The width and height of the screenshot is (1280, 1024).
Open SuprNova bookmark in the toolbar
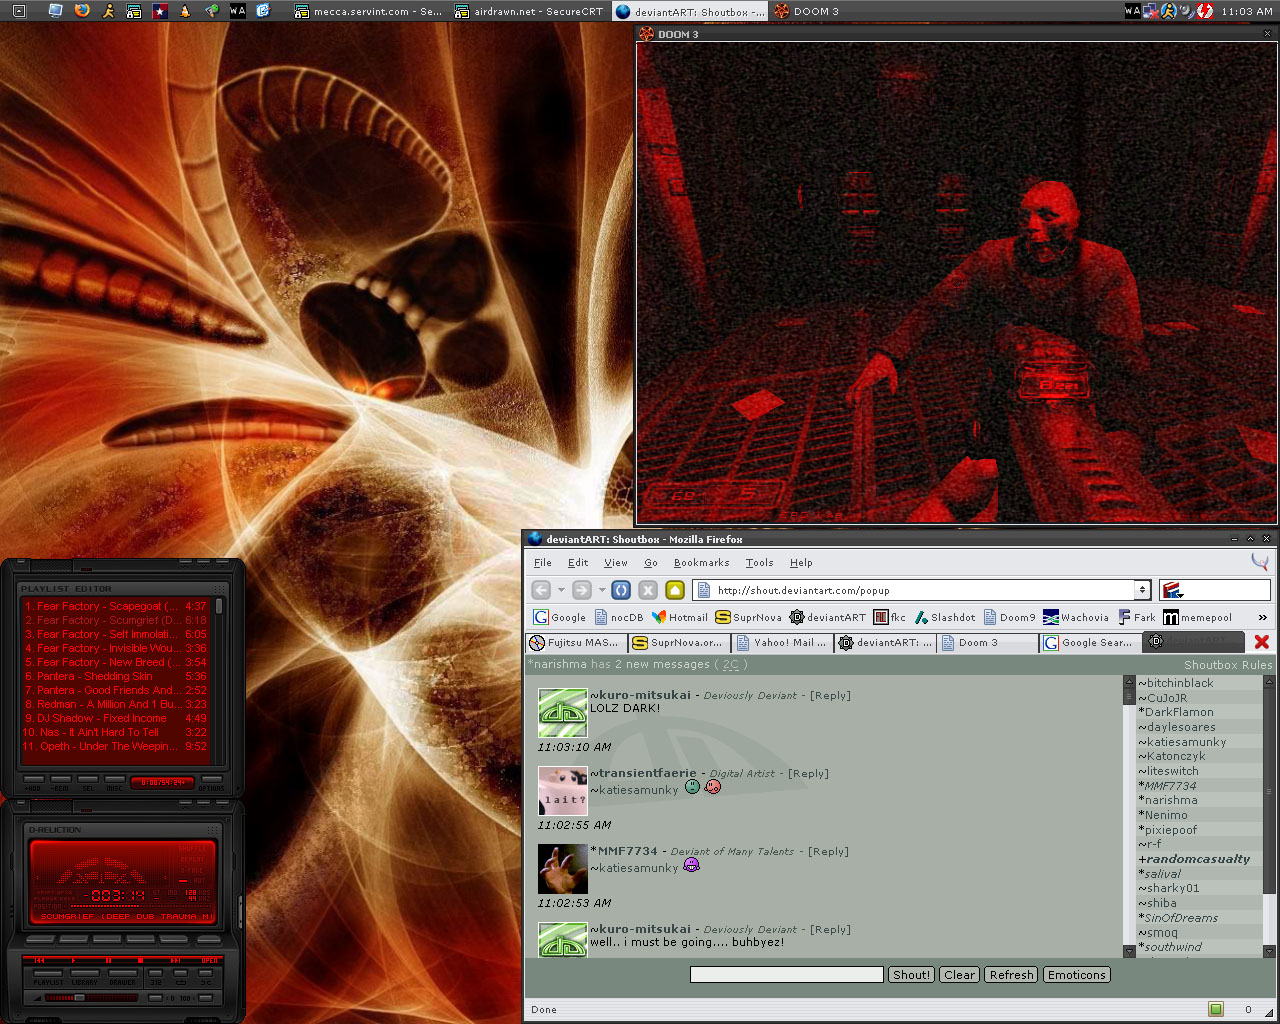point(748,617)
